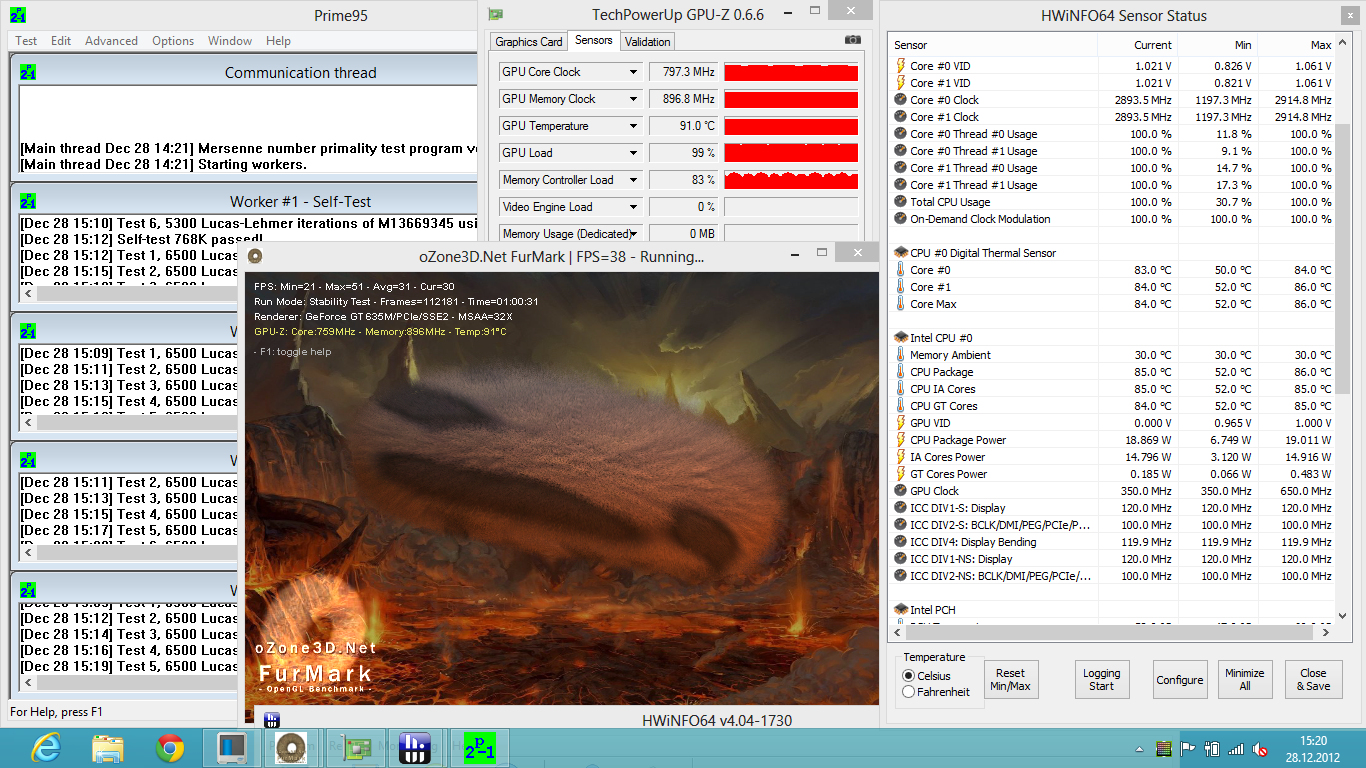Open File Explorer from the taskbar
Viewport: 1366px width, 768px height.
(107, 748)
